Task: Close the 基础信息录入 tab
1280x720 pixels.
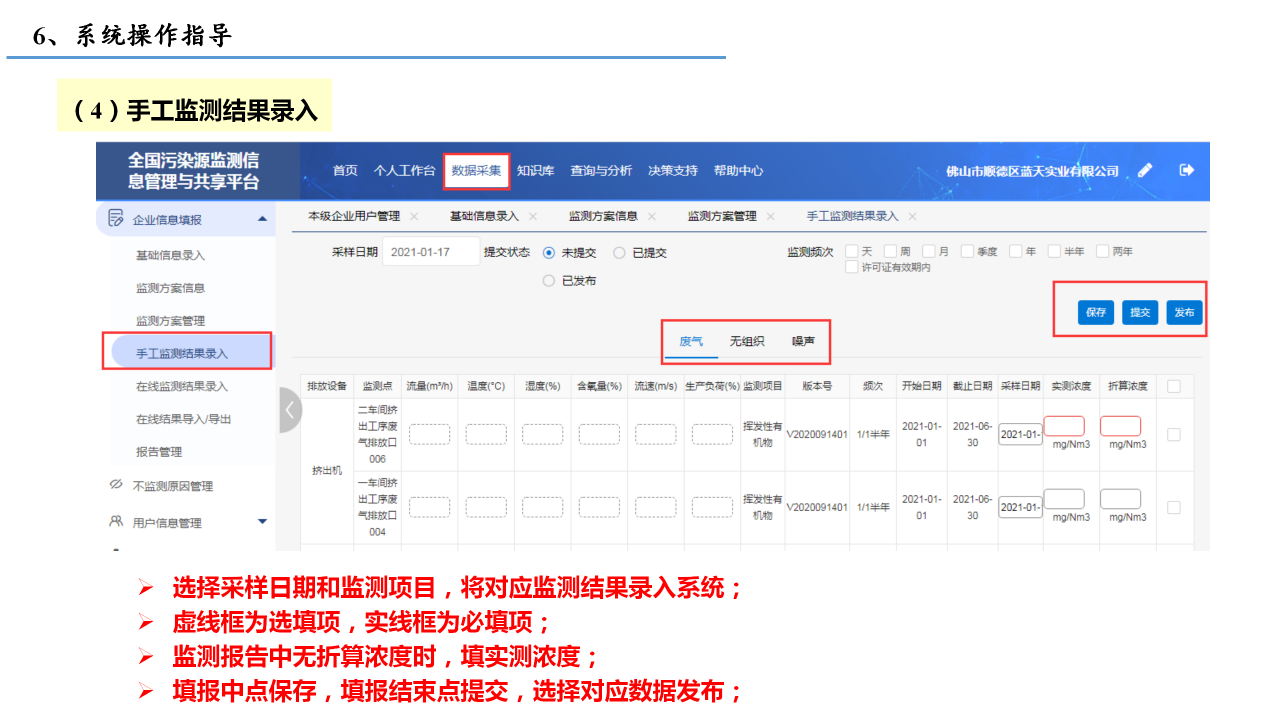Action: click(533, 216)
